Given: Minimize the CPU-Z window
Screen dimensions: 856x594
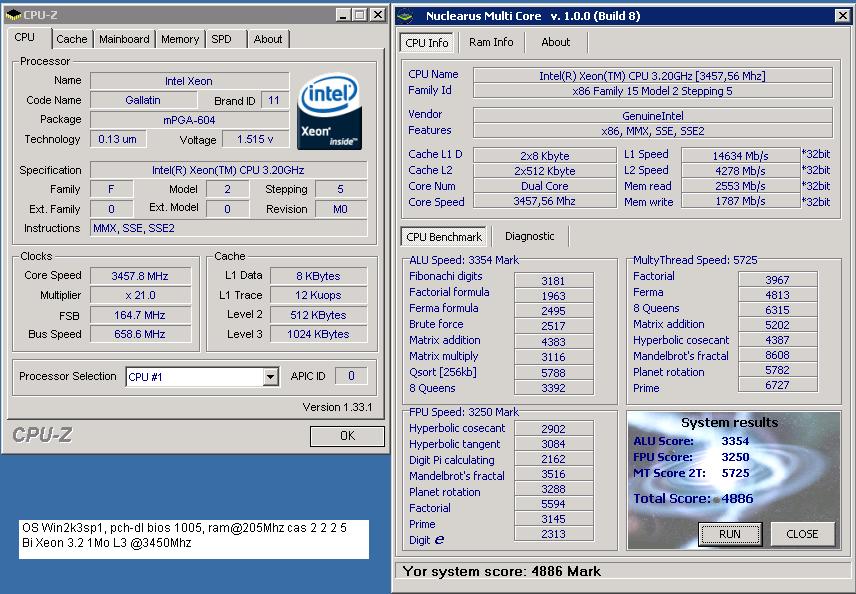Looking at the screenshot, I should 343,15.
